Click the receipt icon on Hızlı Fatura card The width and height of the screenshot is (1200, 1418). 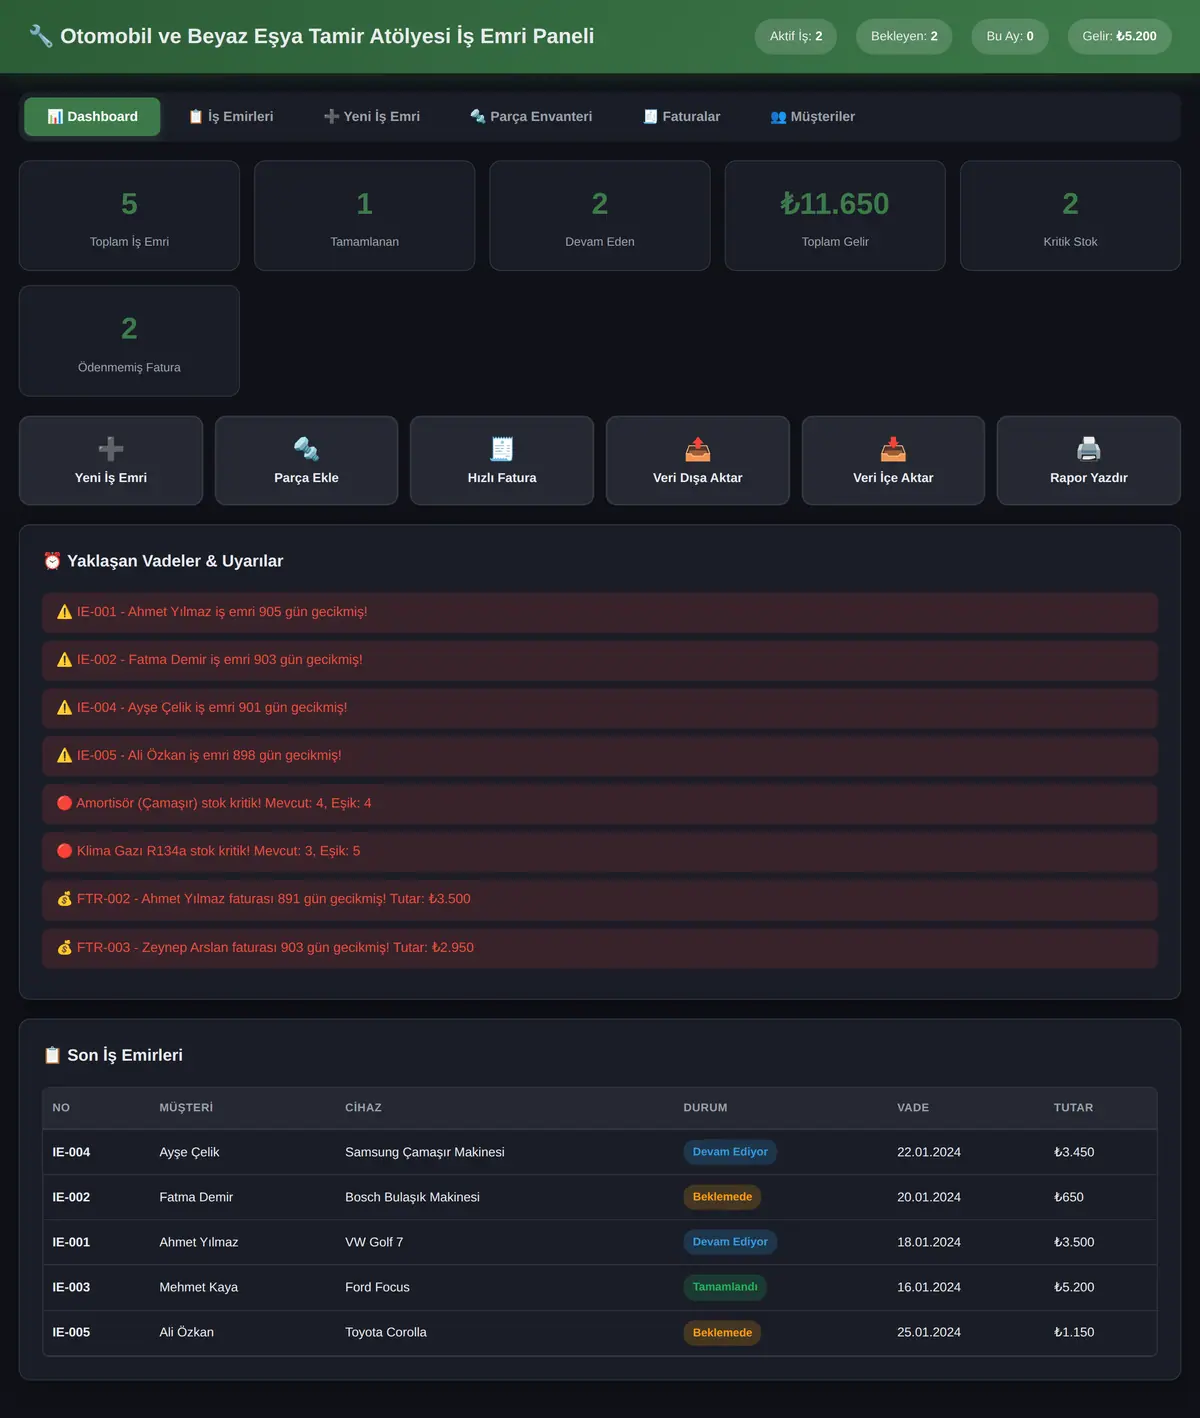[502, 448]
